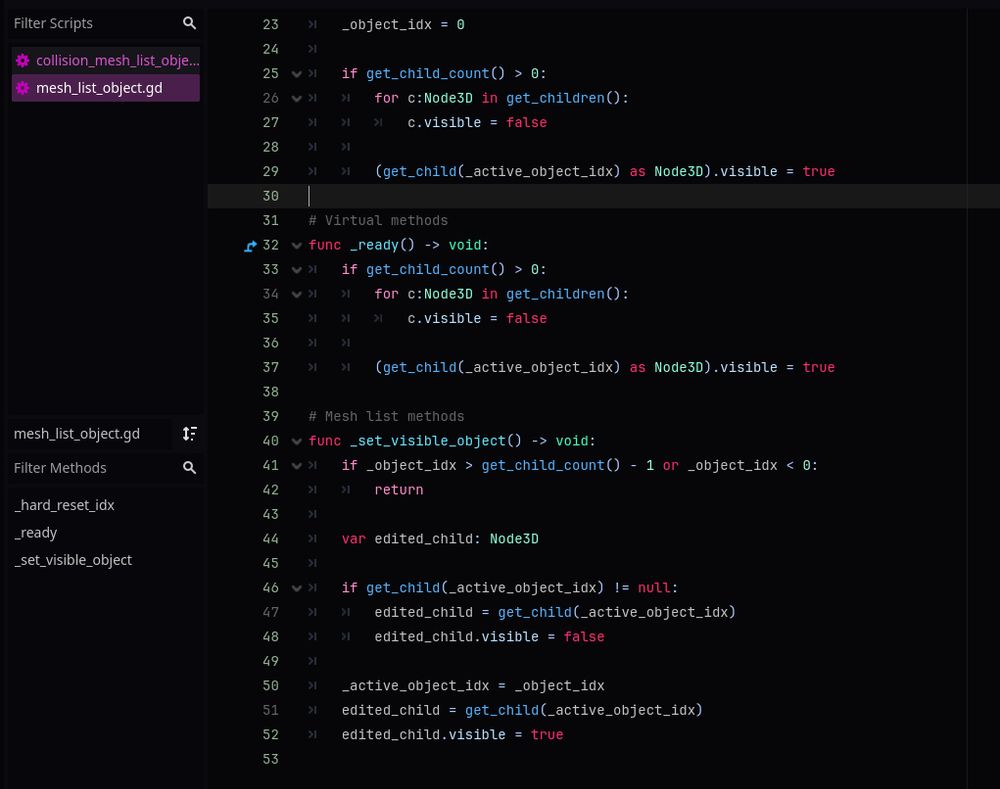Image resolution: width=1000 pixels, height=789 pixels.
Task: Click line number 24 in the gutter
Action: (270, 49)
